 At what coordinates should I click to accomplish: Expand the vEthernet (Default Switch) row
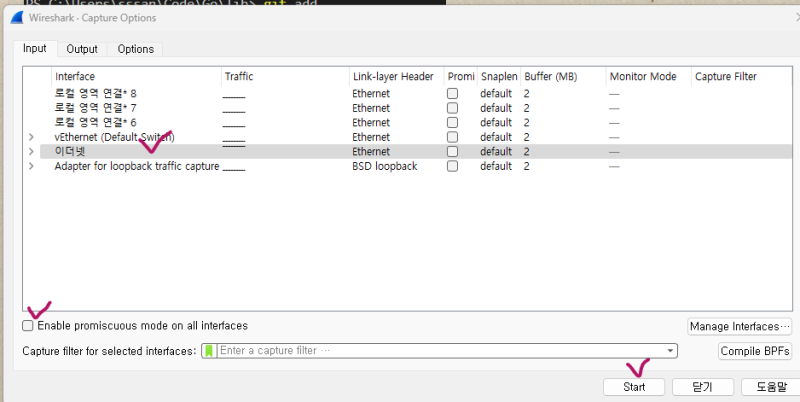point(32,137)
